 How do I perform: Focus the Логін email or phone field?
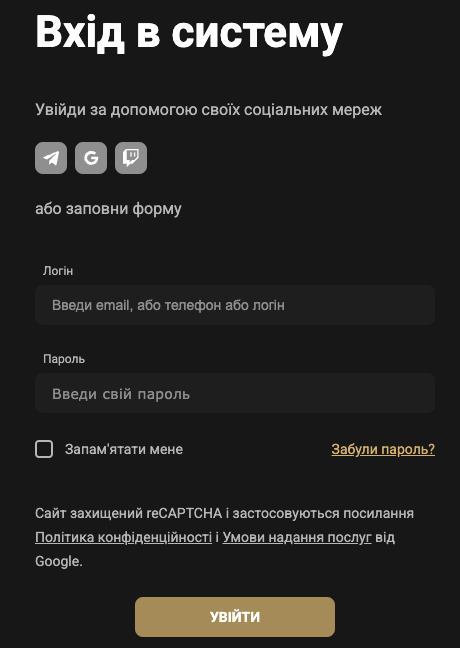(x=235, y=305)
